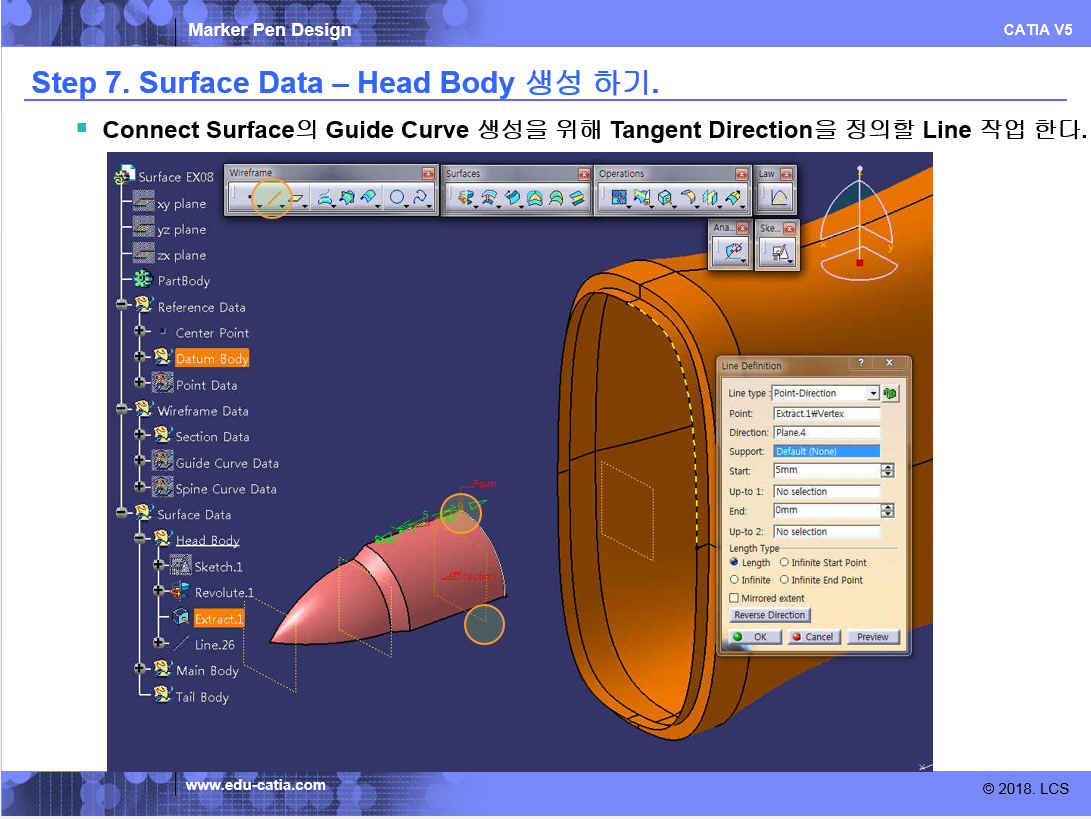Click the Preview button
This screenshot has width=1091, height=819.
click(x=872, y=637)
